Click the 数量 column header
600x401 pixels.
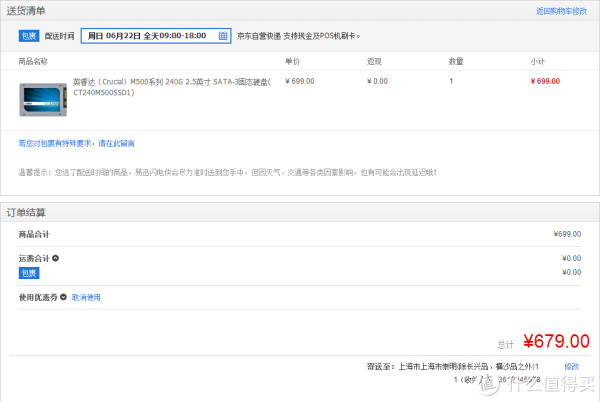[456, 61]
